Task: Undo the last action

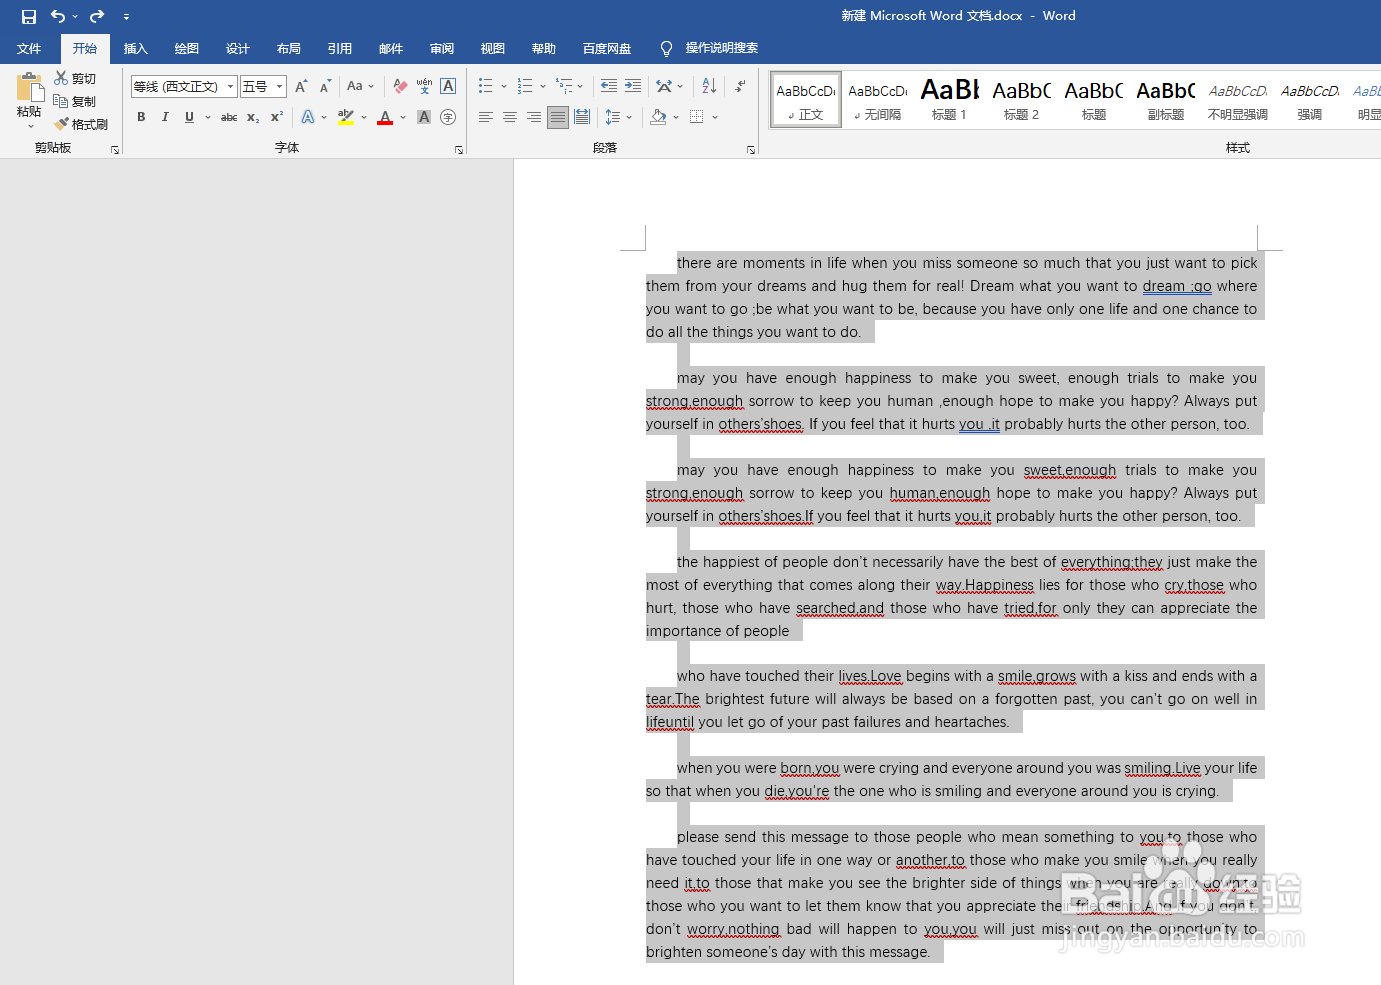Action: (58, 16)
